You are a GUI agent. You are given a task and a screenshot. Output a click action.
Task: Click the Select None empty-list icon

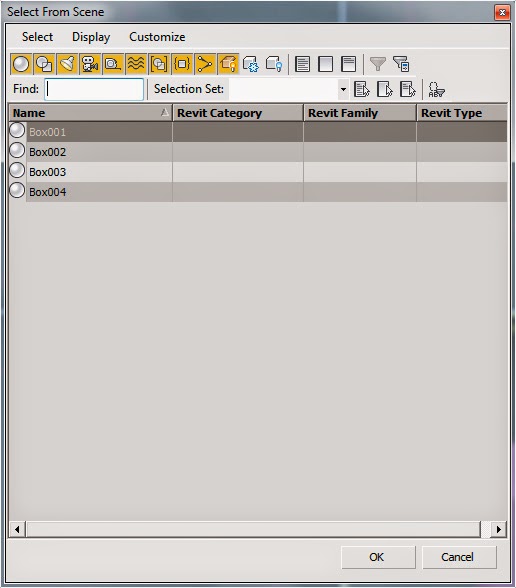[x=325, y=64]
